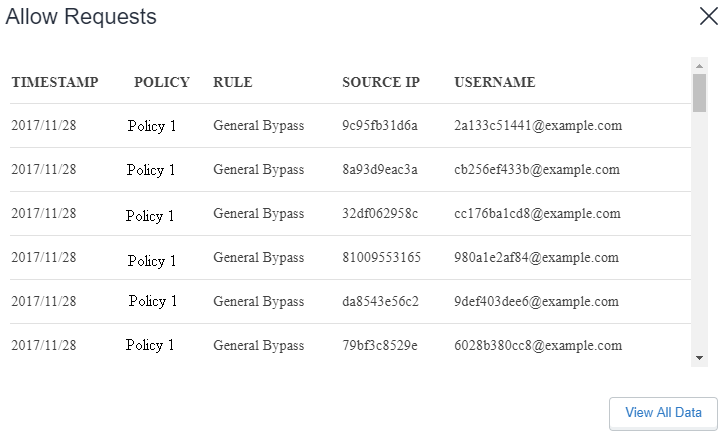Click Policy 1 in 79bf3c8529e row
725x437 pixels.
[x=150, y=345]
